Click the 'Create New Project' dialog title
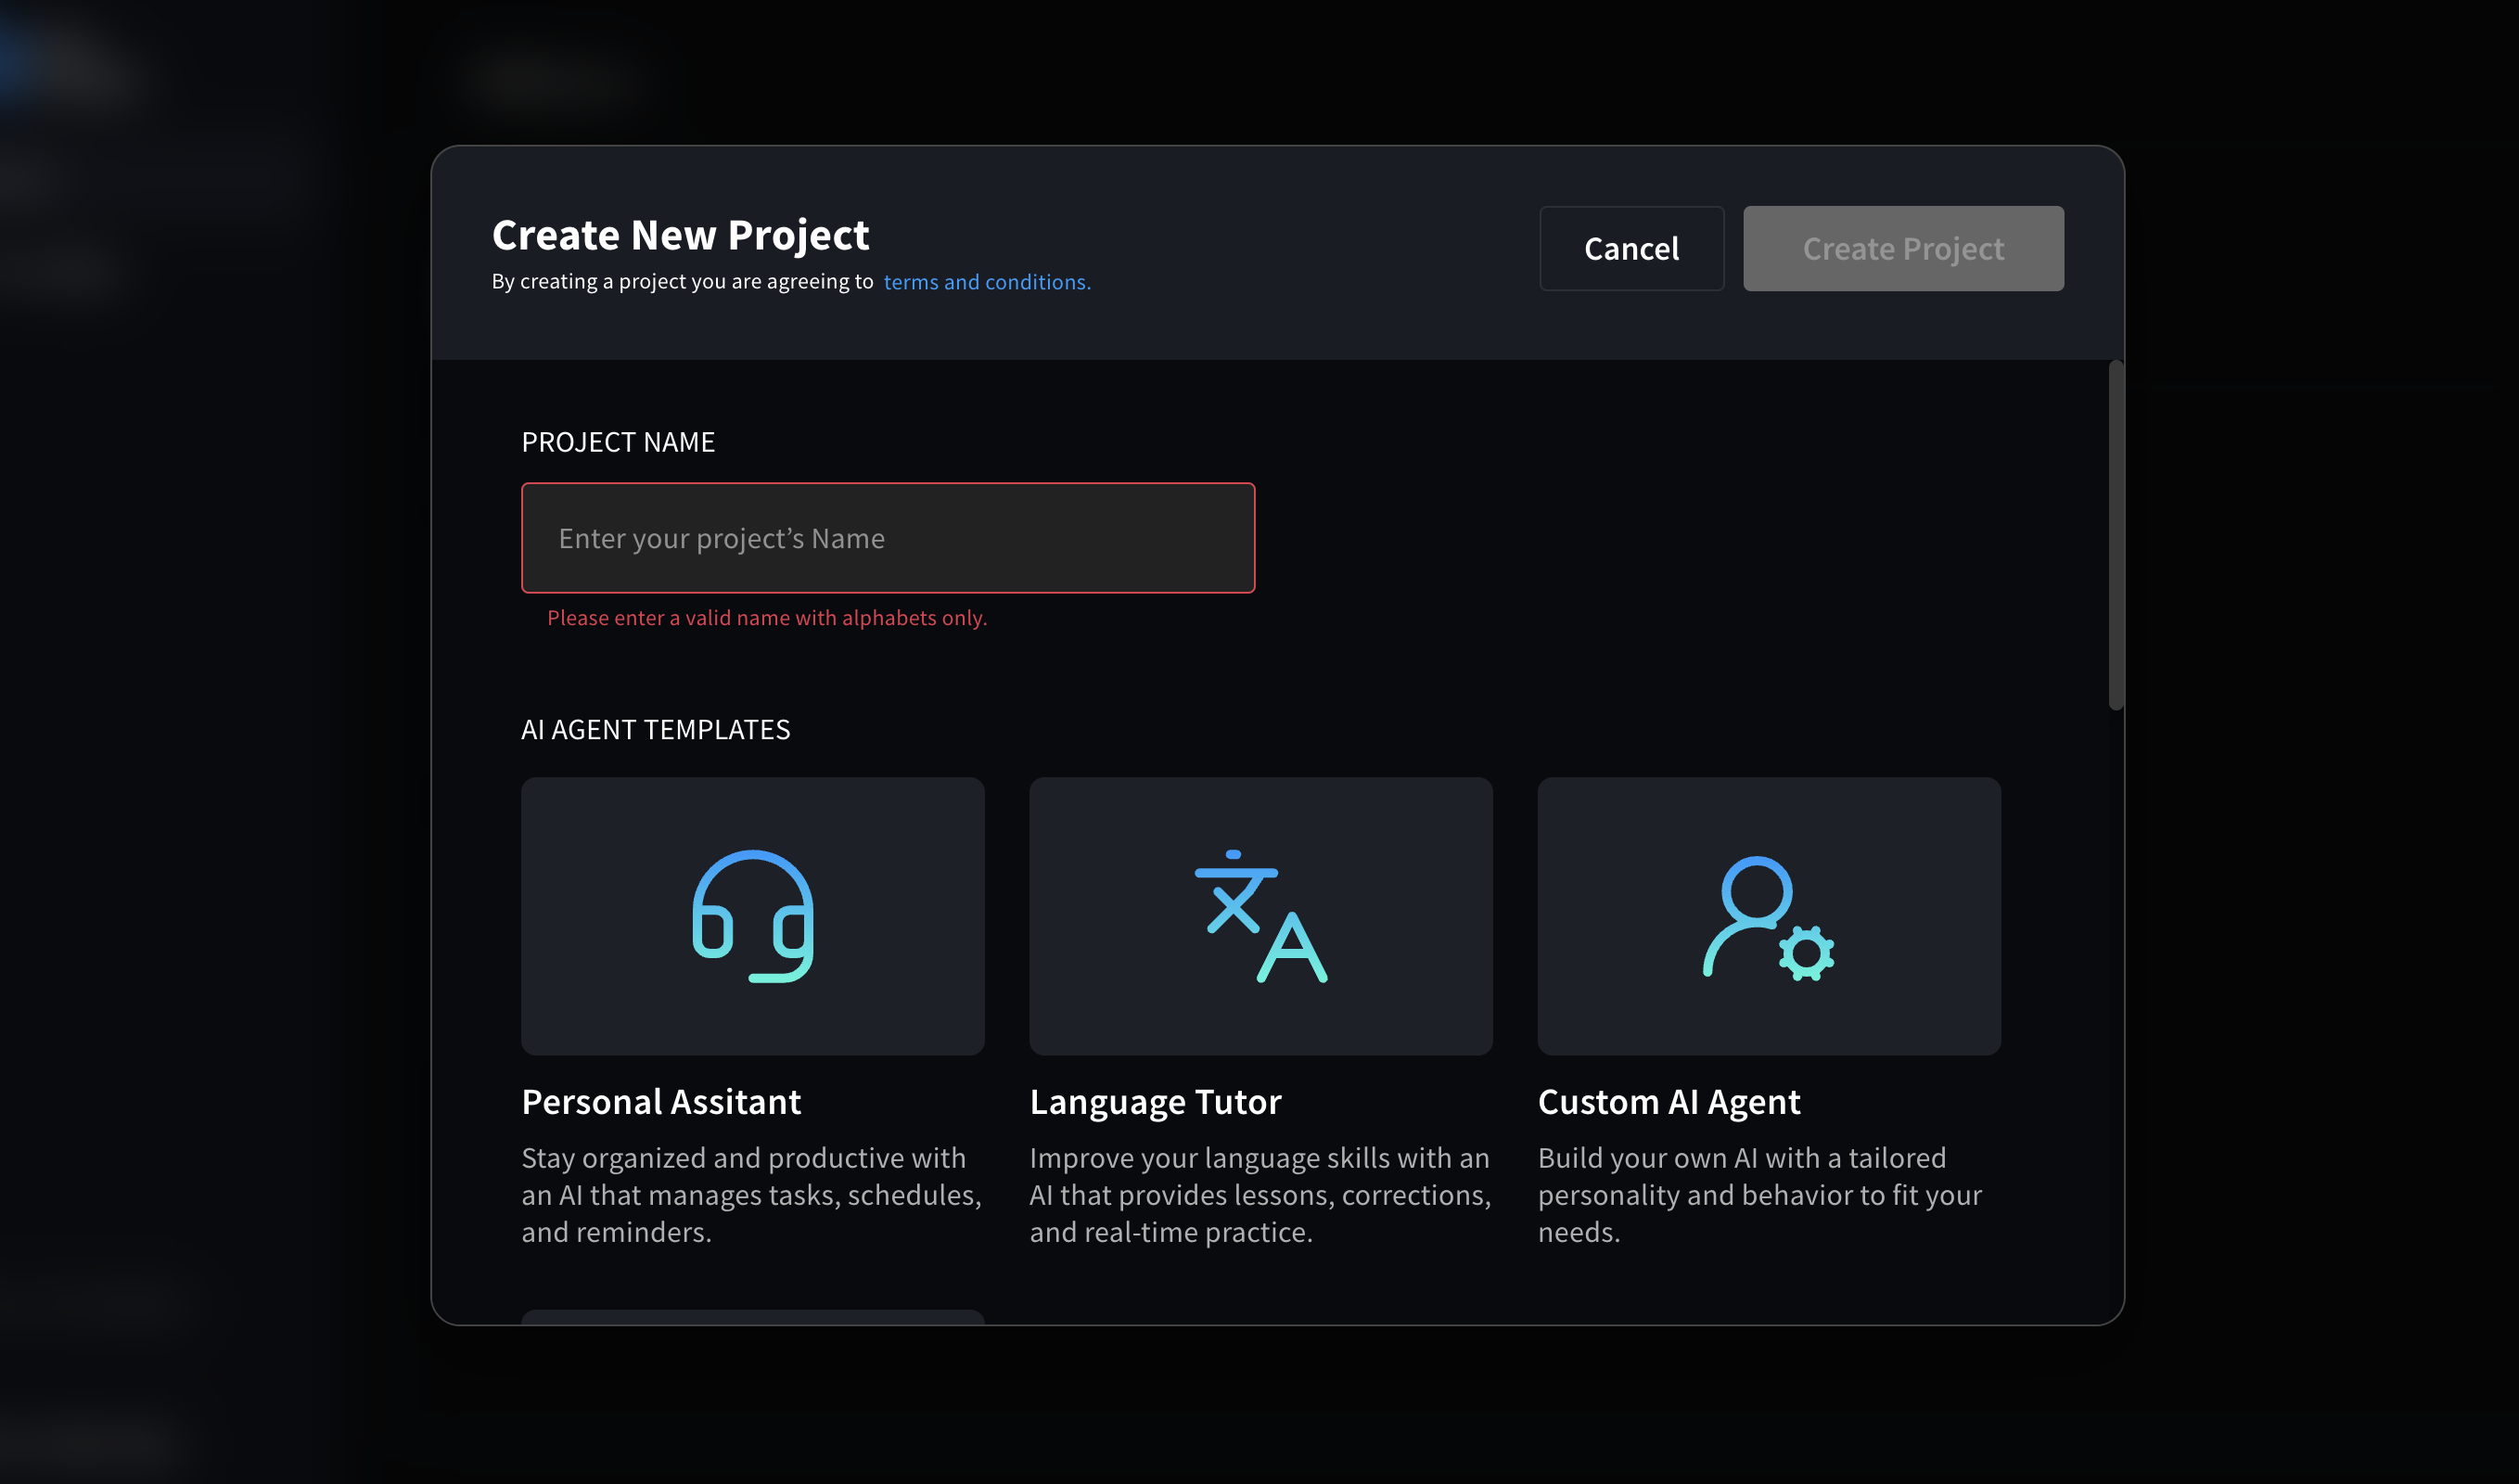The height and width of the screenshot is (1484, 2519). coord(680,235)
